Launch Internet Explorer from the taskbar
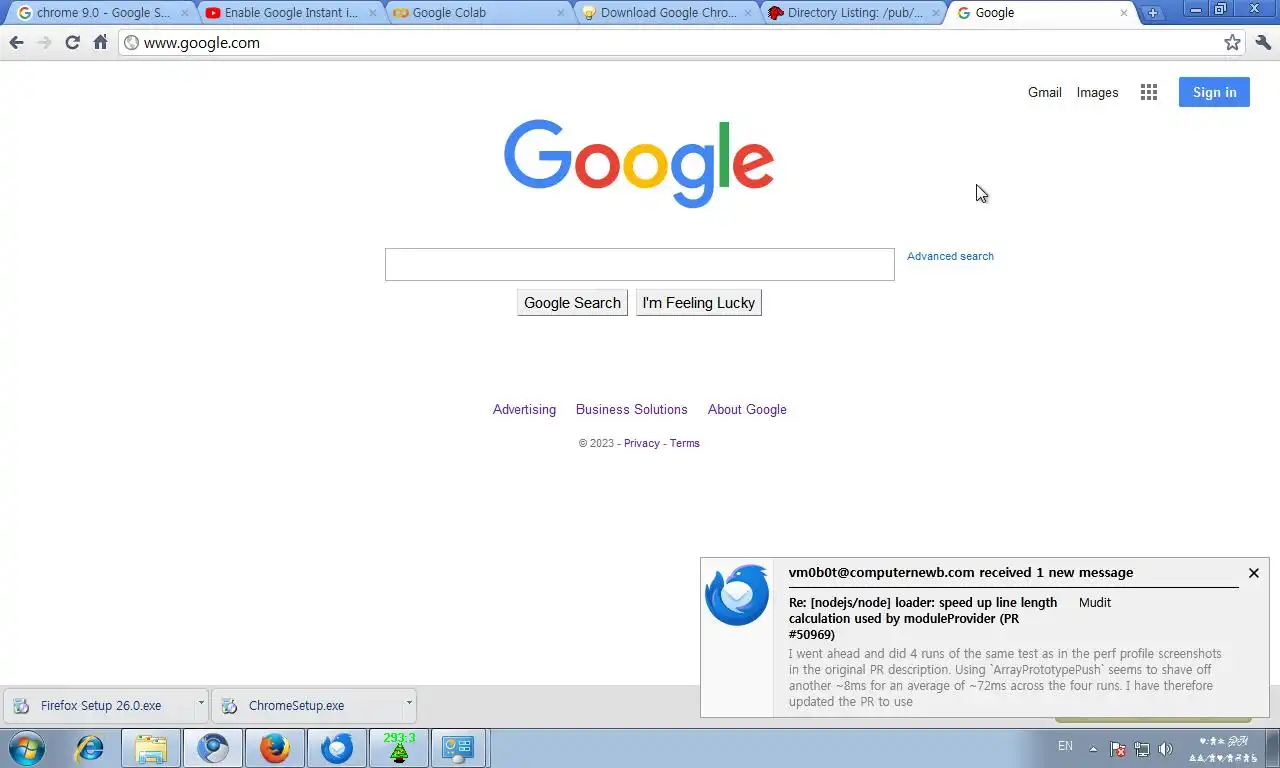Screen dimensions: 1280x768 89,747
